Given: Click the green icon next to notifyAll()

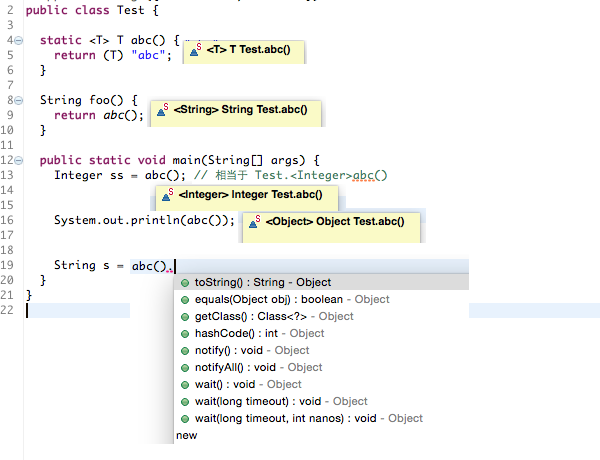Looking at the screenshot, I should (x=185, y=368).
